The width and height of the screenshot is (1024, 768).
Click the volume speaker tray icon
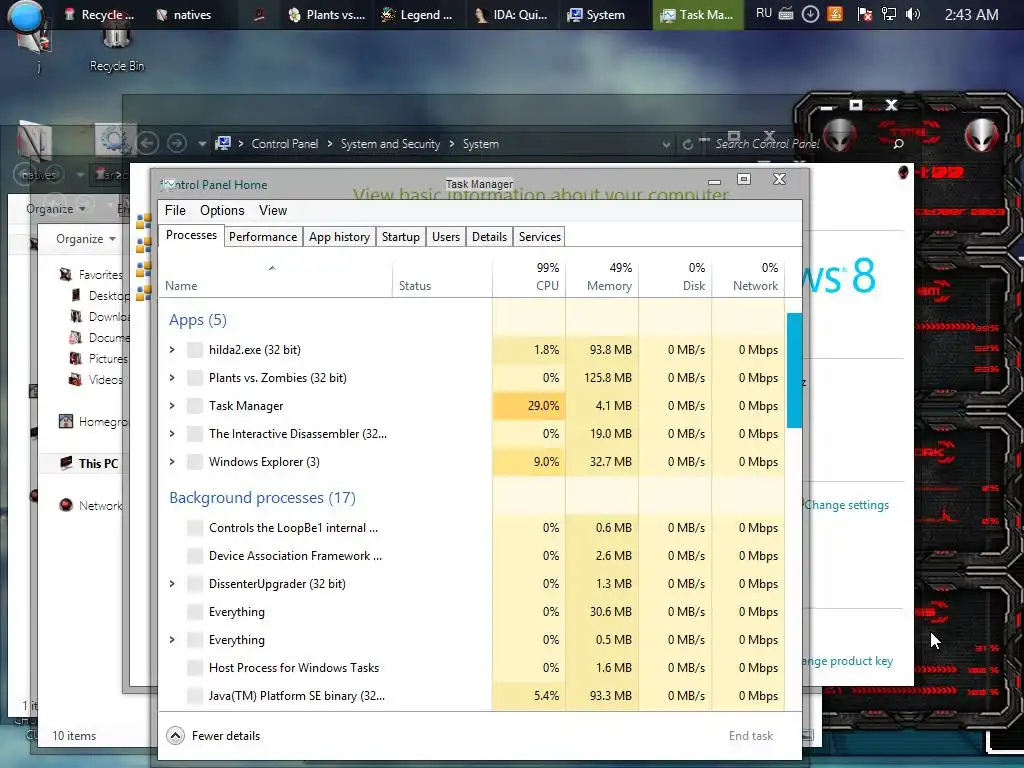point(913,14)
